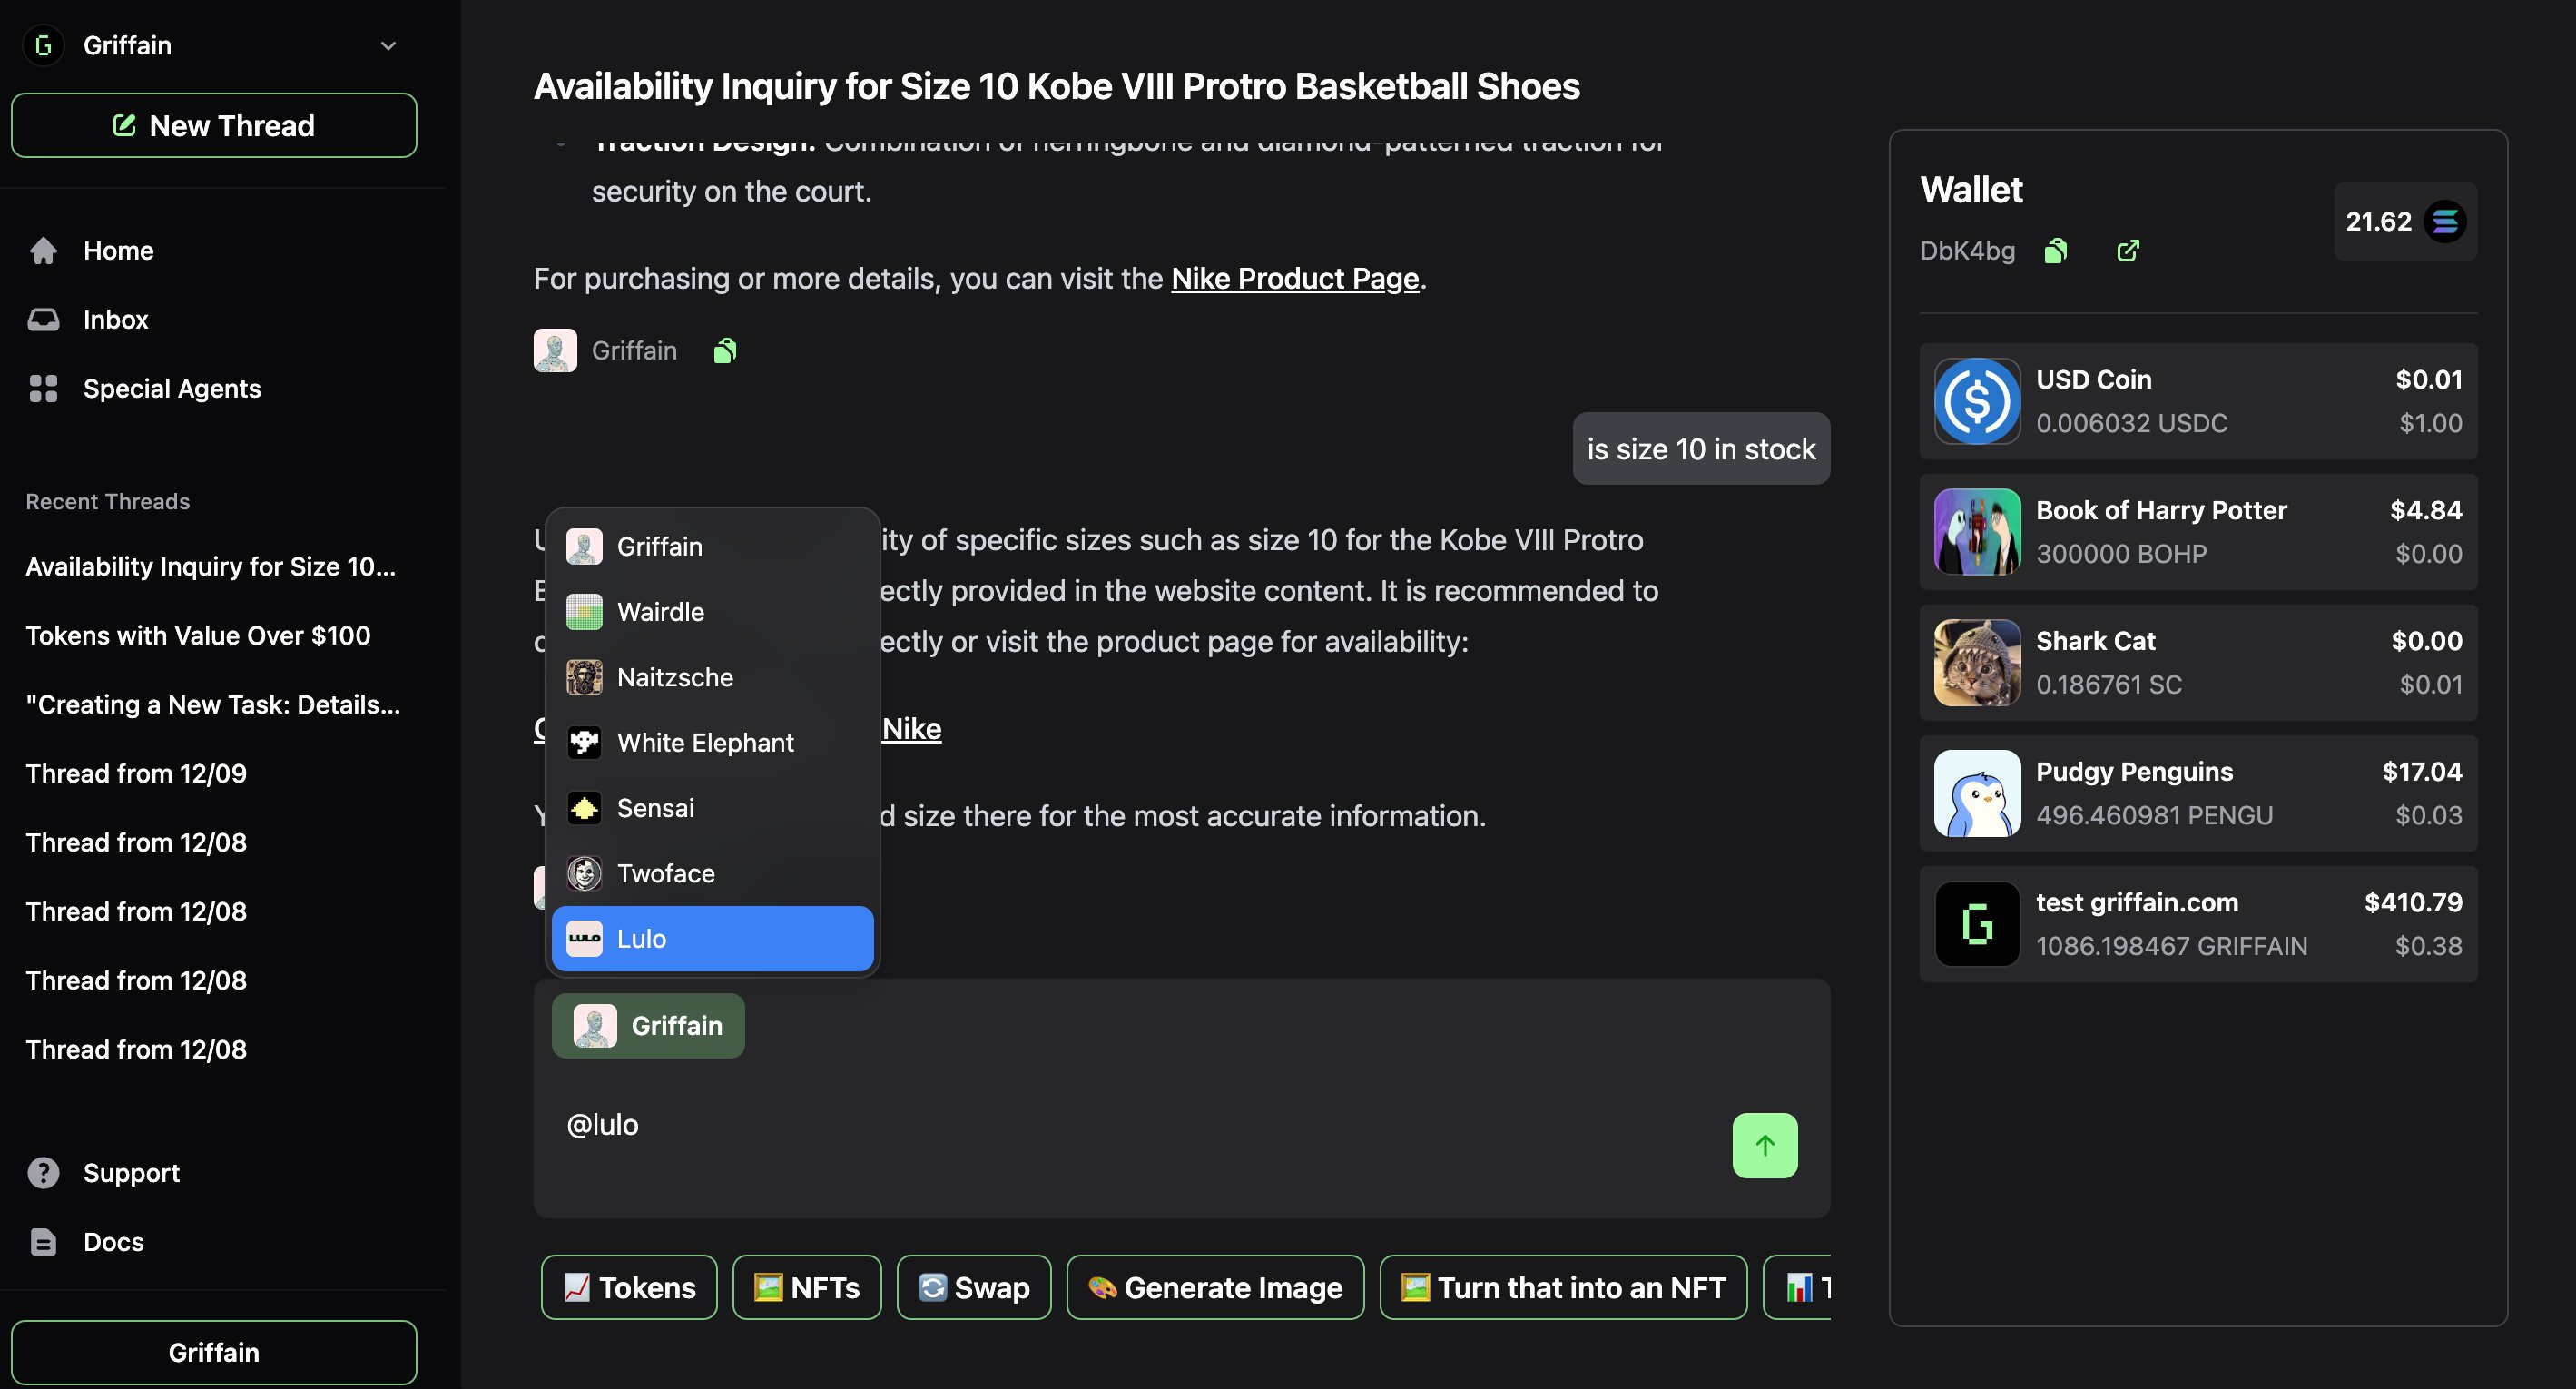
Task: Click the Swap suggestion chip
Action: [x=973, y=1288]
